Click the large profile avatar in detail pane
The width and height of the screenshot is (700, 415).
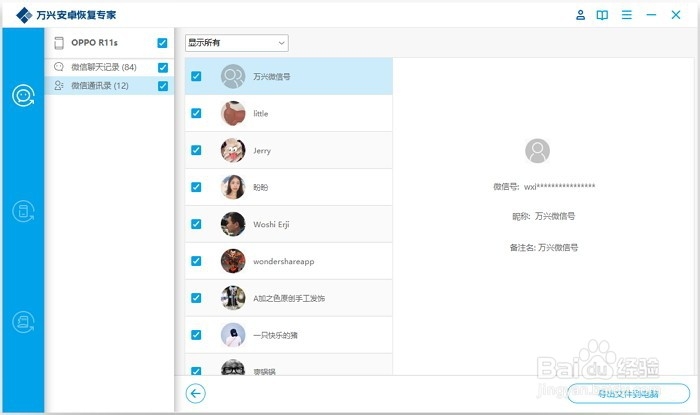(537, 151)
